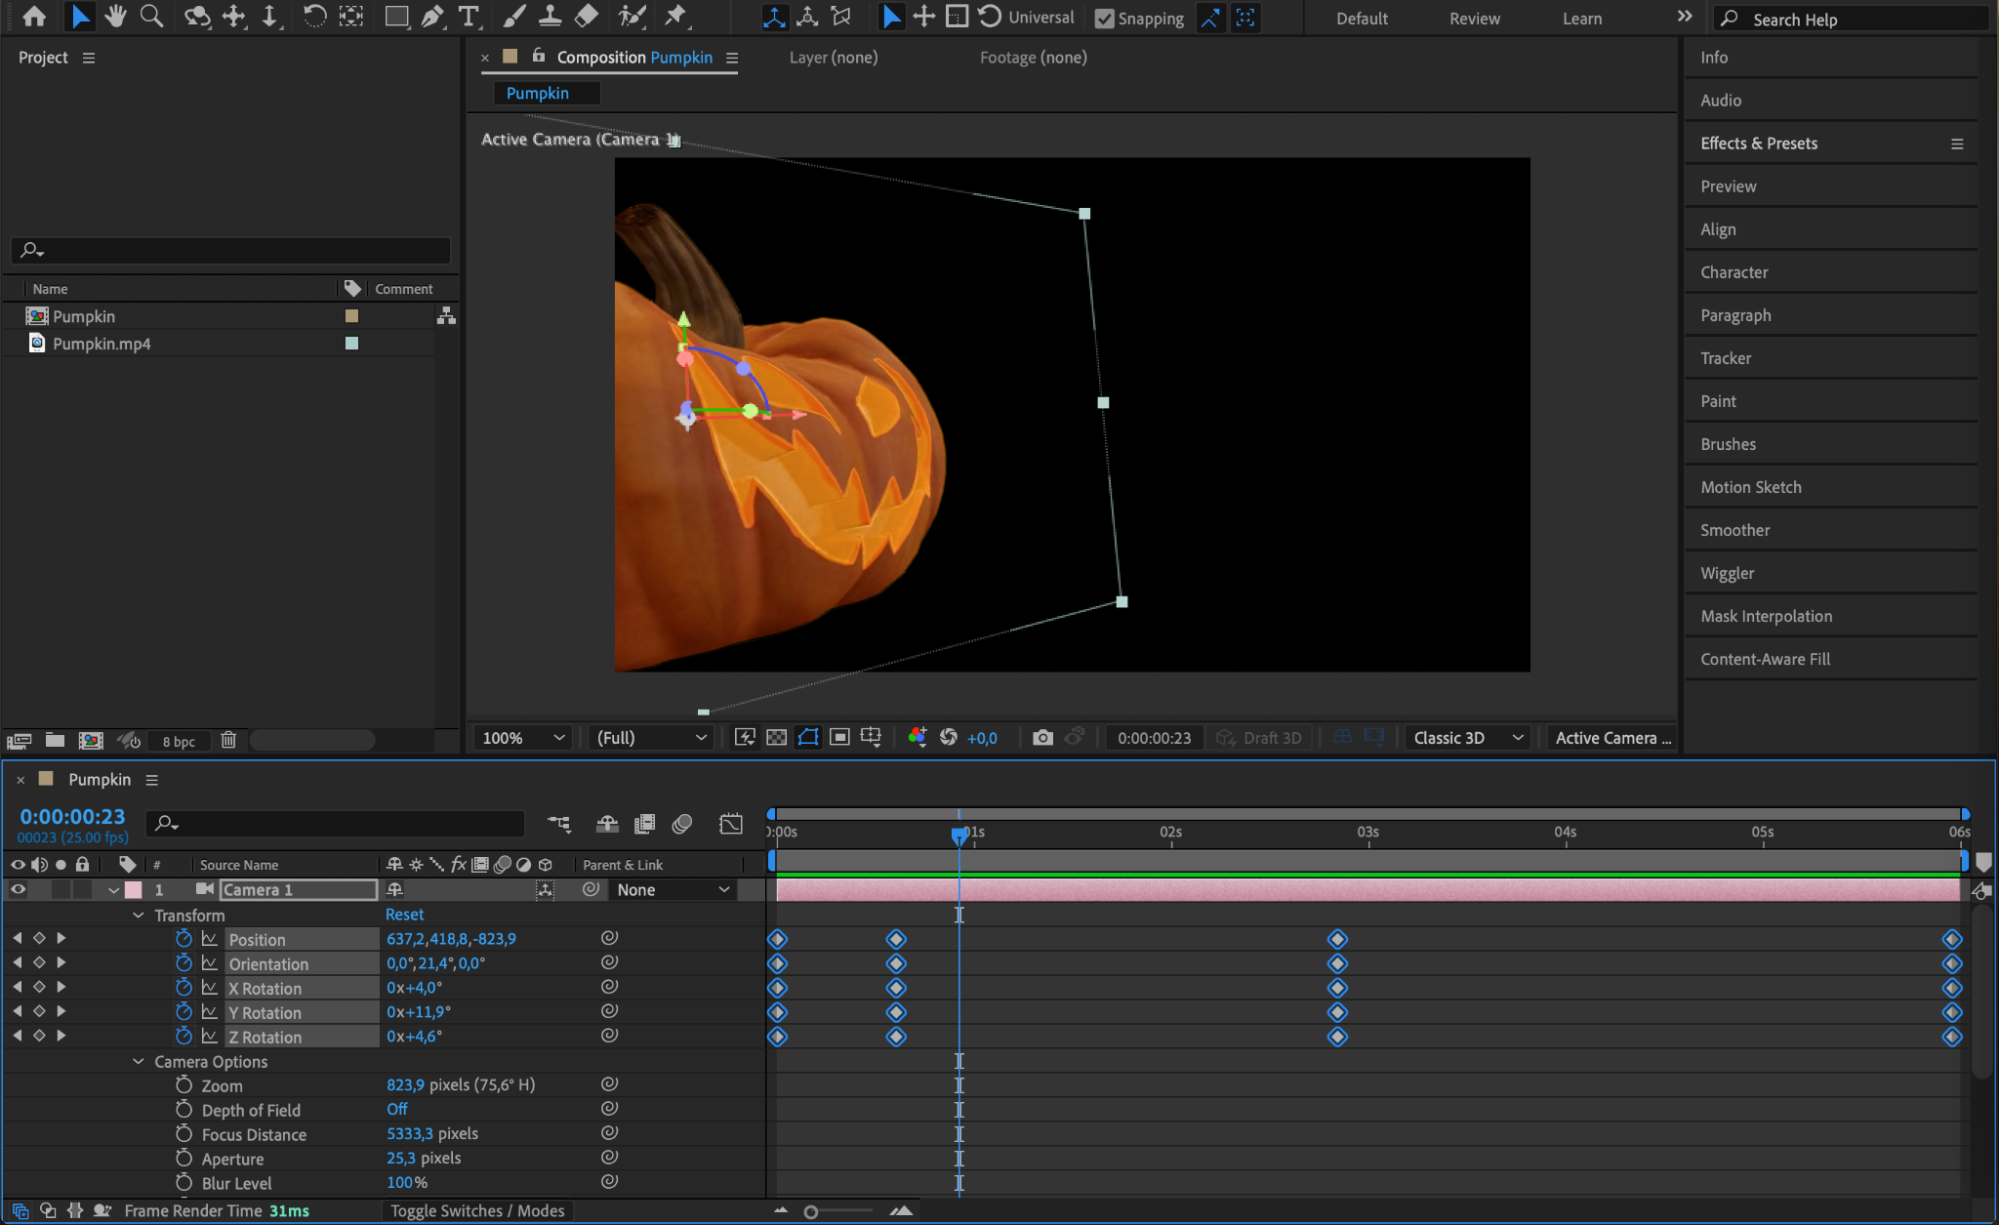Click the pink label swatch of Camera 1

click(x=133, y=889)
